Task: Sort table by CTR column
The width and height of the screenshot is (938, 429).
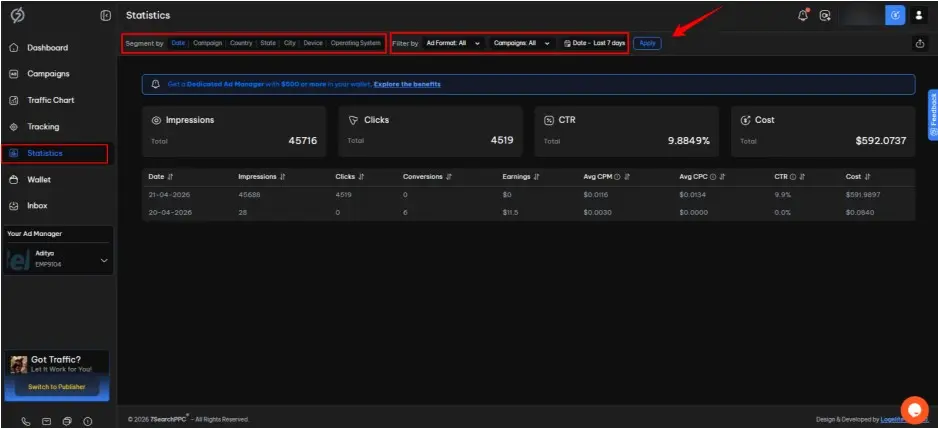Action: [802, 177]
